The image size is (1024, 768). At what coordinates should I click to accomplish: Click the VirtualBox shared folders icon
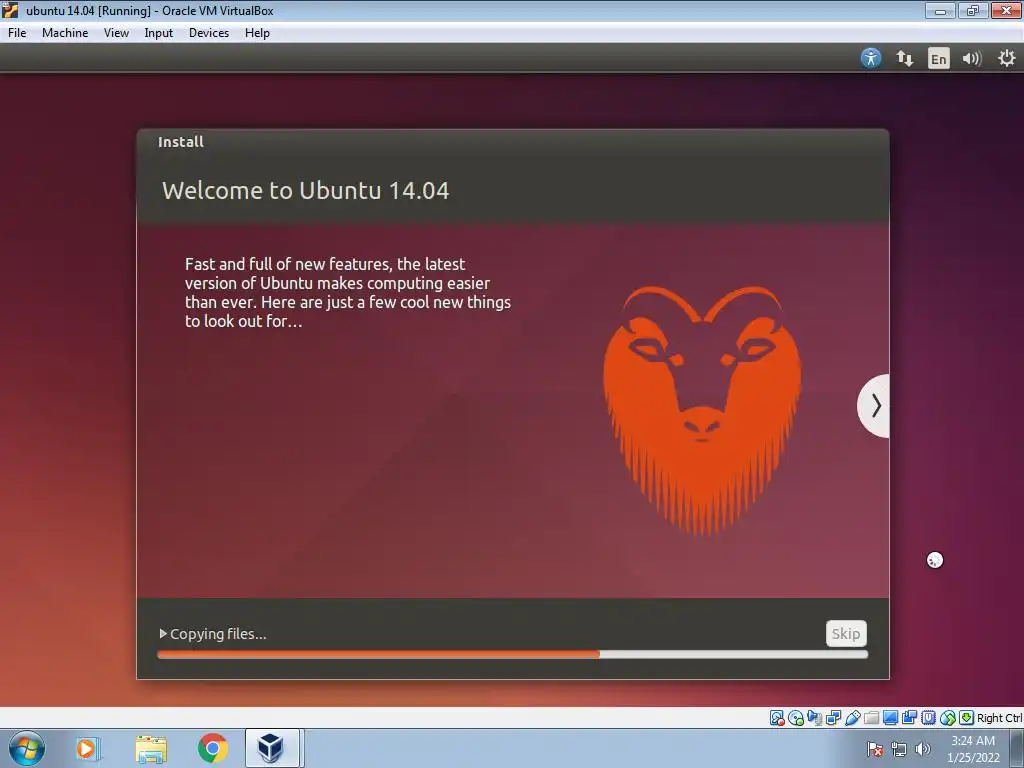pyautogui.click(x=871, y=718)
